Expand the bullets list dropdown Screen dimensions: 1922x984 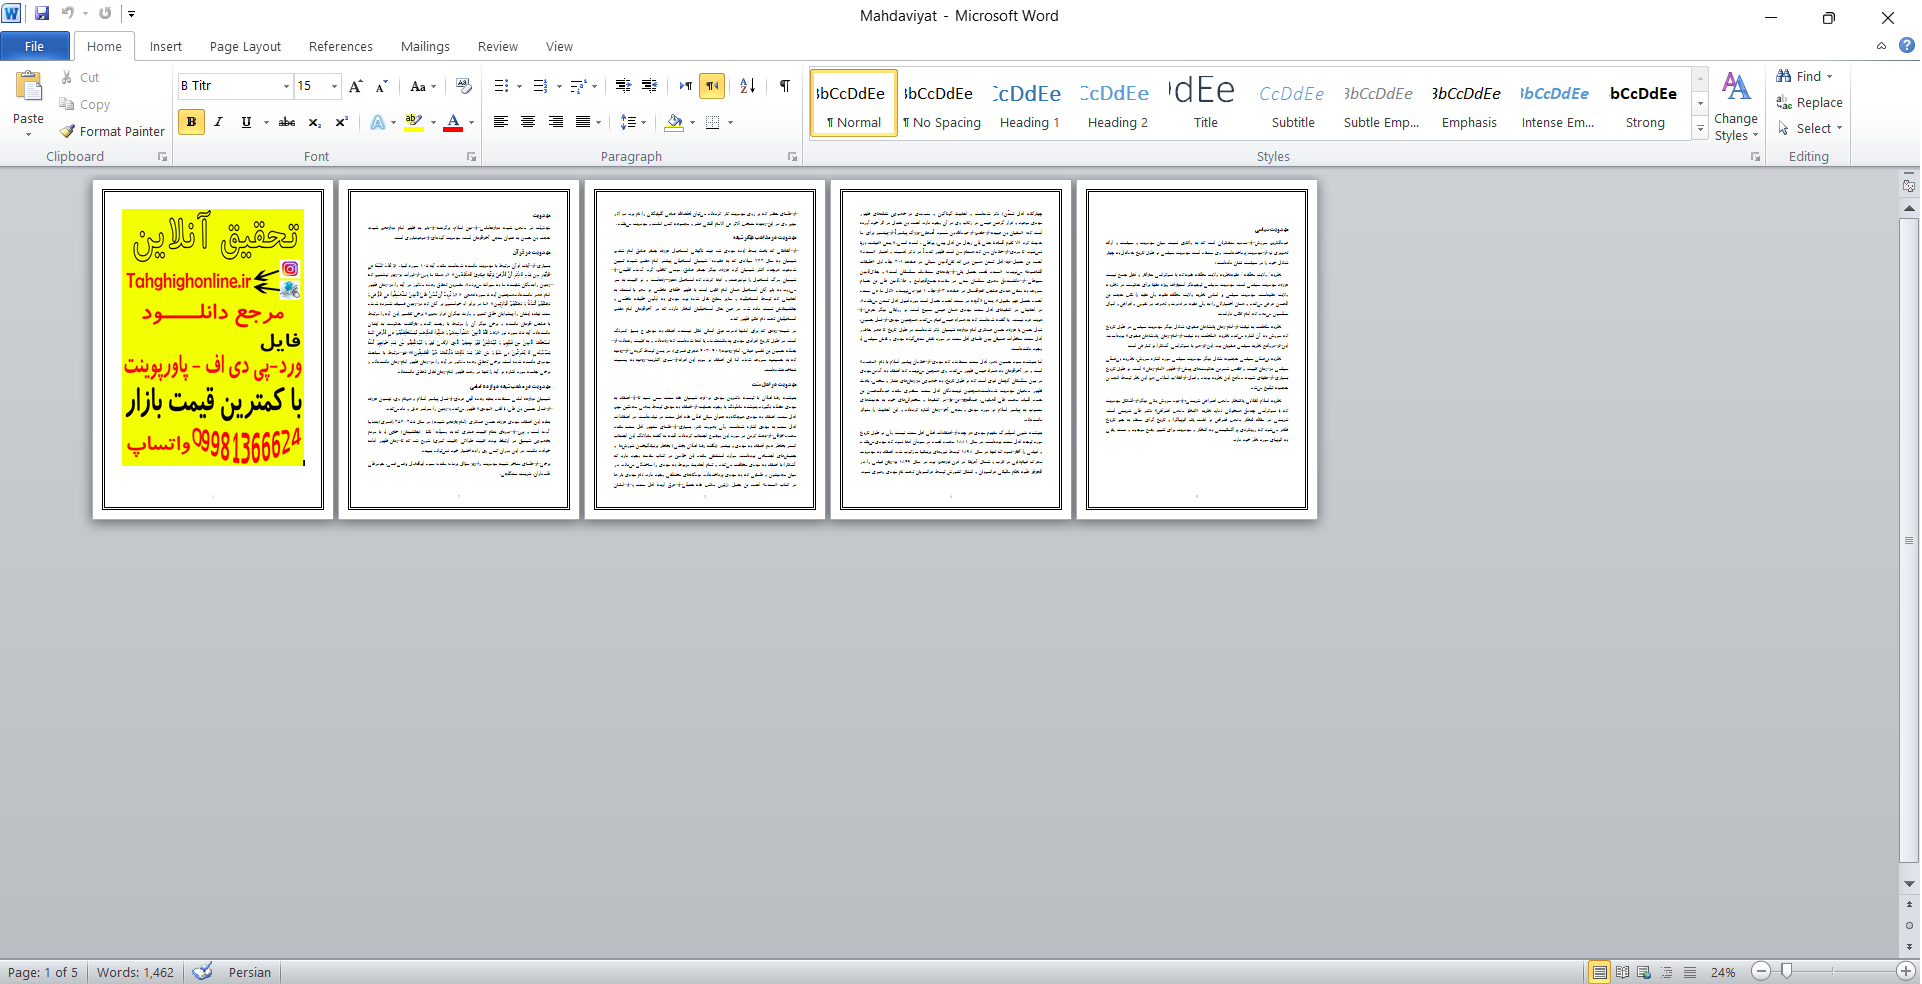pyautogui.click(x=519, y=86)
